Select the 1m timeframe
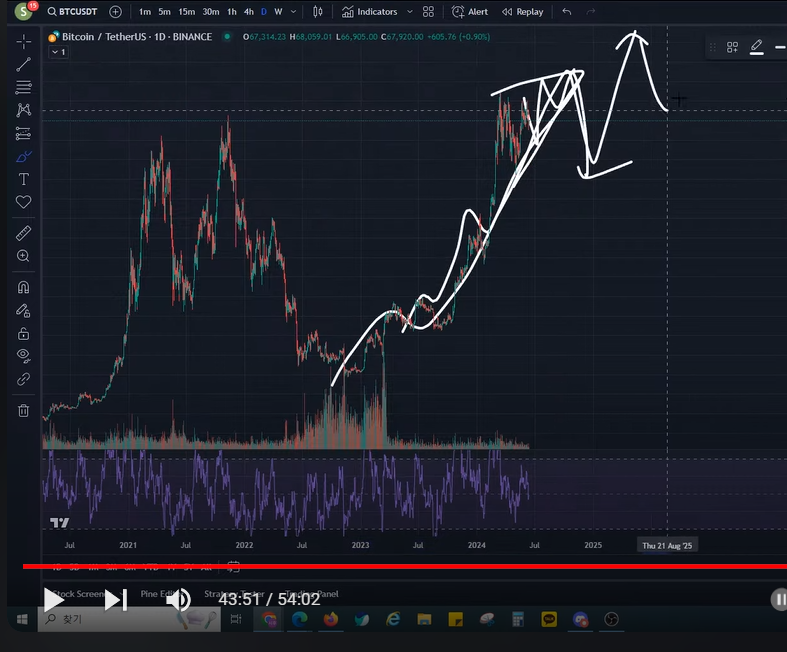This screenshot has height=652, width=787. [145, 12]
